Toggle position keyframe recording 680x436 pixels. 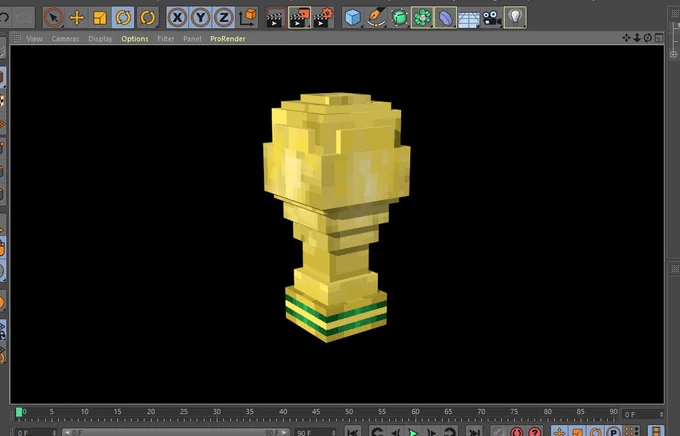tap(560, 432)
